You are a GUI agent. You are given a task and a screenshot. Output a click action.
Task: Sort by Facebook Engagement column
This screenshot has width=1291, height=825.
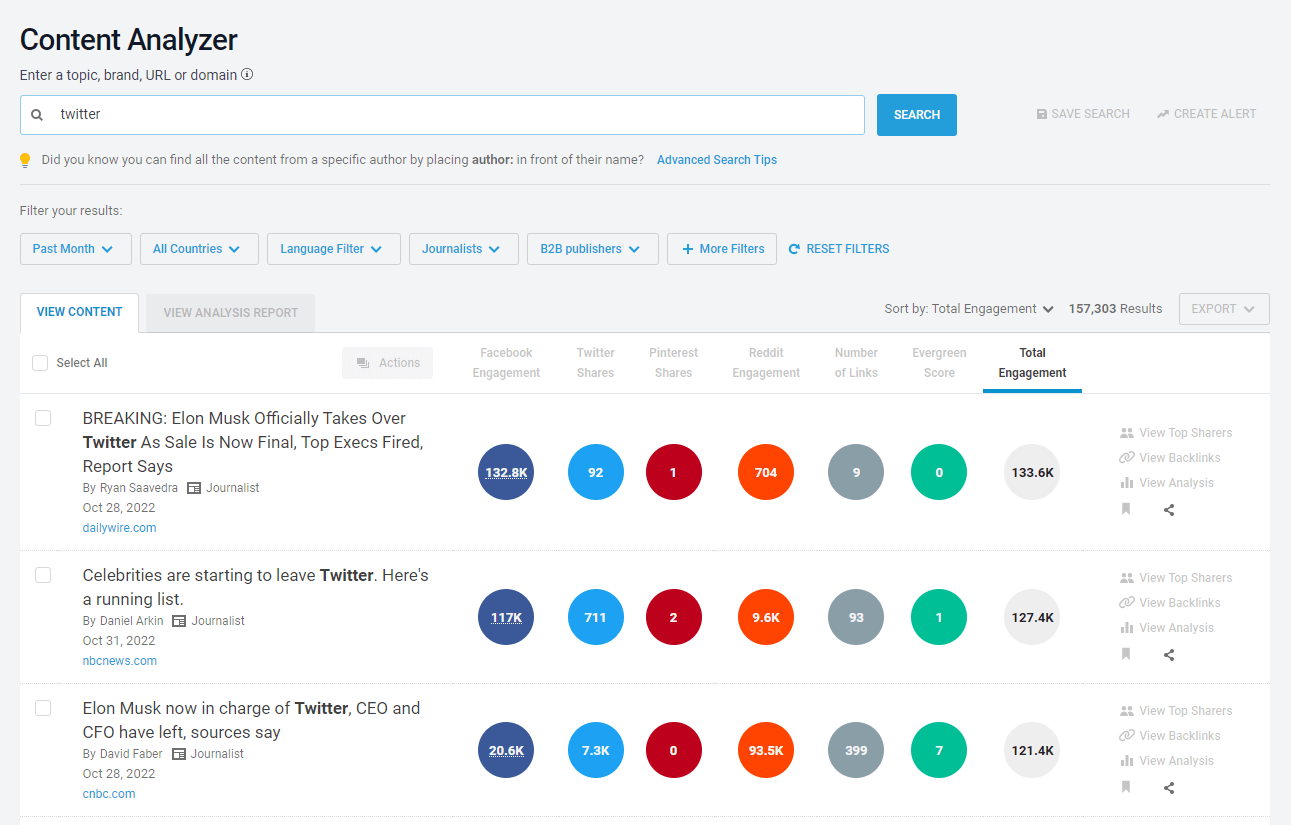506,363
